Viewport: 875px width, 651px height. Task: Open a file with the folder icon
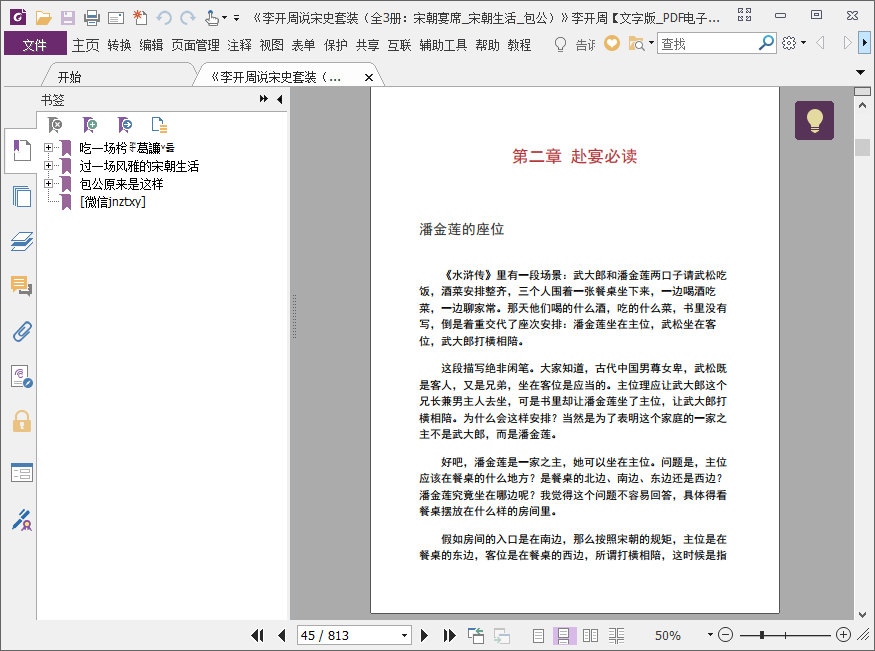pos(44,18)
